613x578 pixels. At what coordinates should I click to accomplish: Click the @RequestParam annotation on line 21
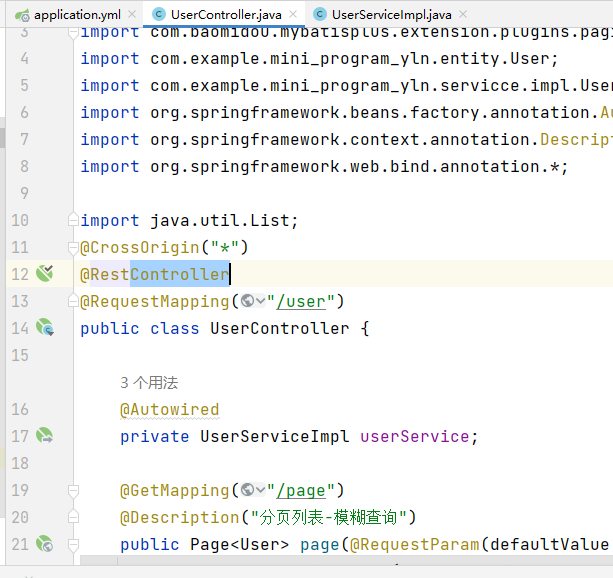click(x=414, y=544)
